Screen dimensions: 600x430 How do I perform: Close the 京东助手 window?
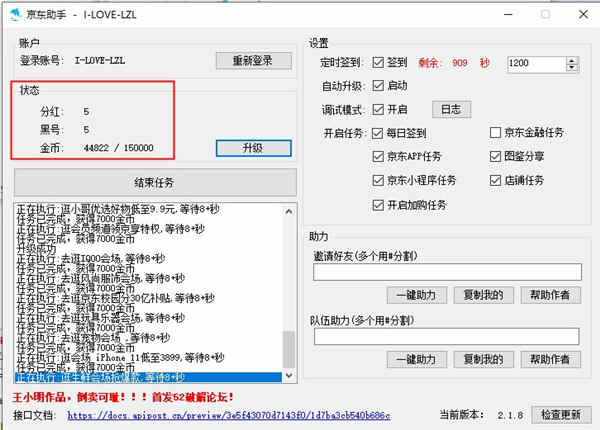[584, 15]
